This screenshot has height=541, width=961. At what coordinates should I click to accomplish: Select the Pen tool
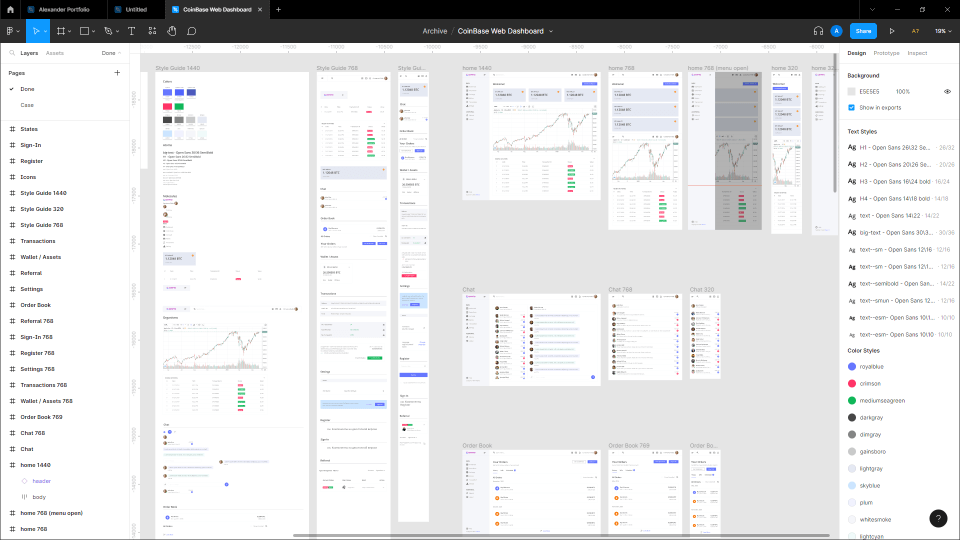[x=108, y=31]
